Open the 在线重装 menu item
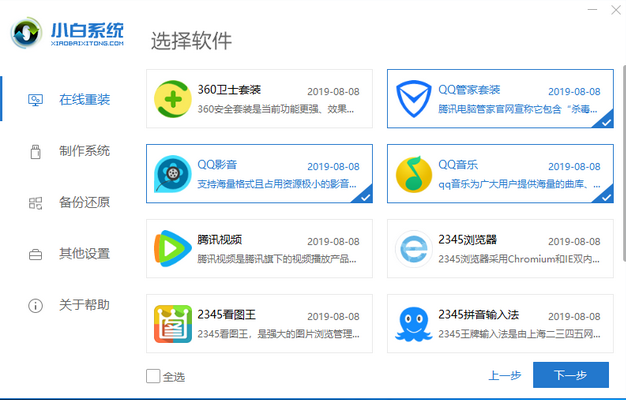The height and width of the screenshot is (400, 626). pyautogui.click(x=85, y=100)
